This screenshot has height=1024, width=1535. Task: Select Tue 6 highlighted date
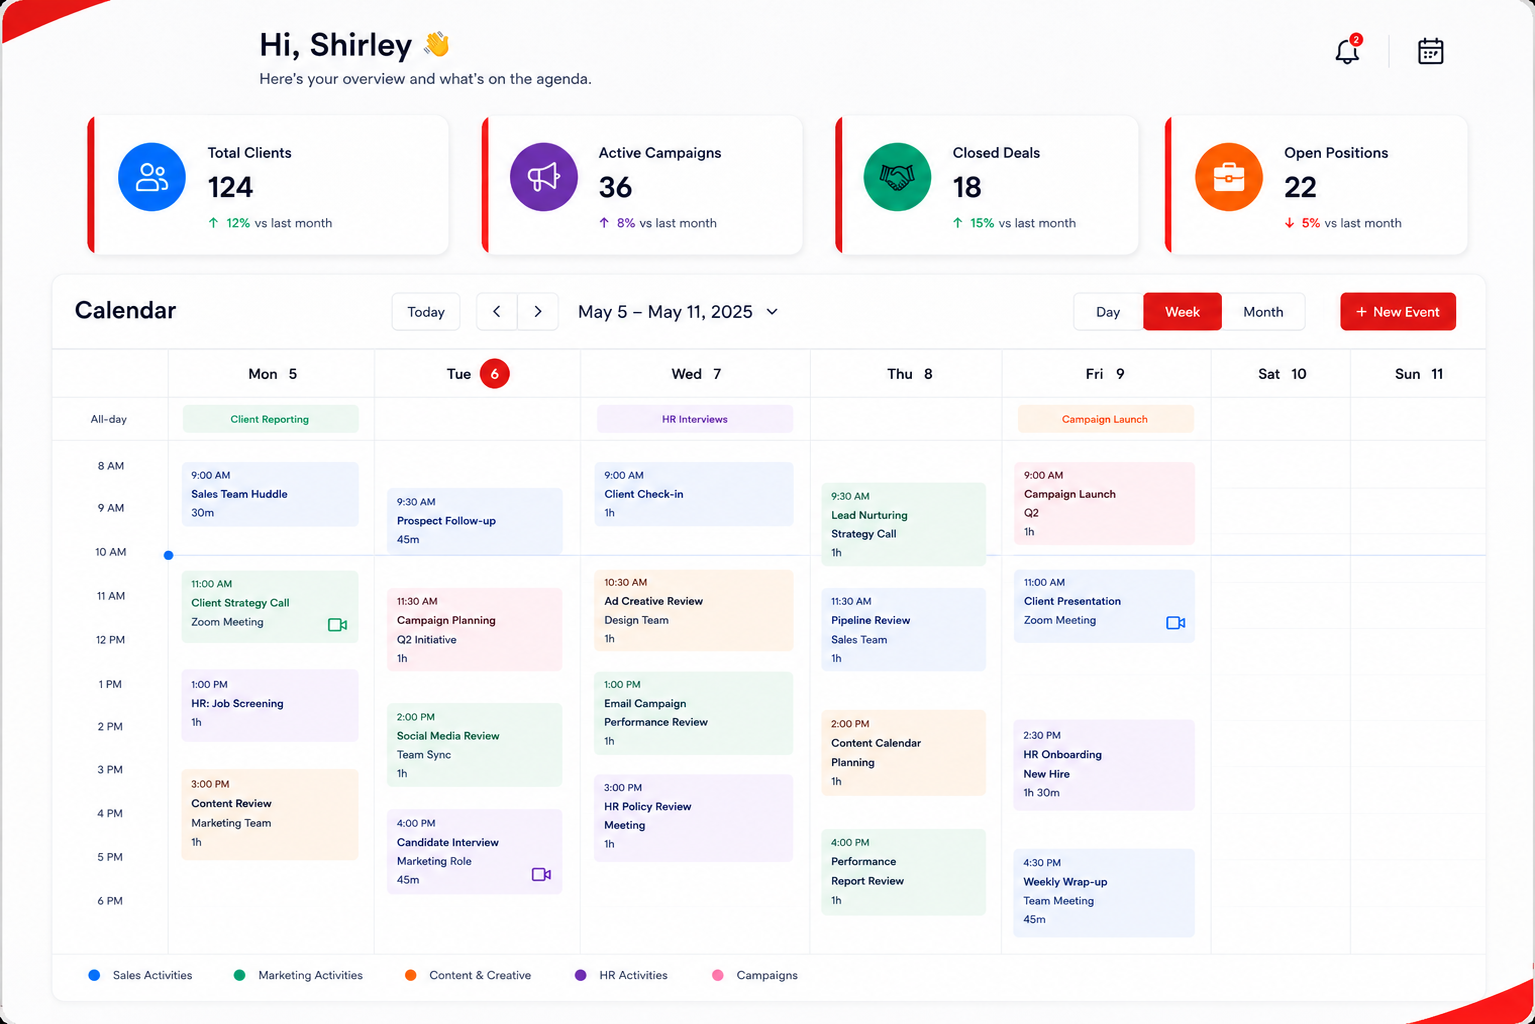[495, 374]
